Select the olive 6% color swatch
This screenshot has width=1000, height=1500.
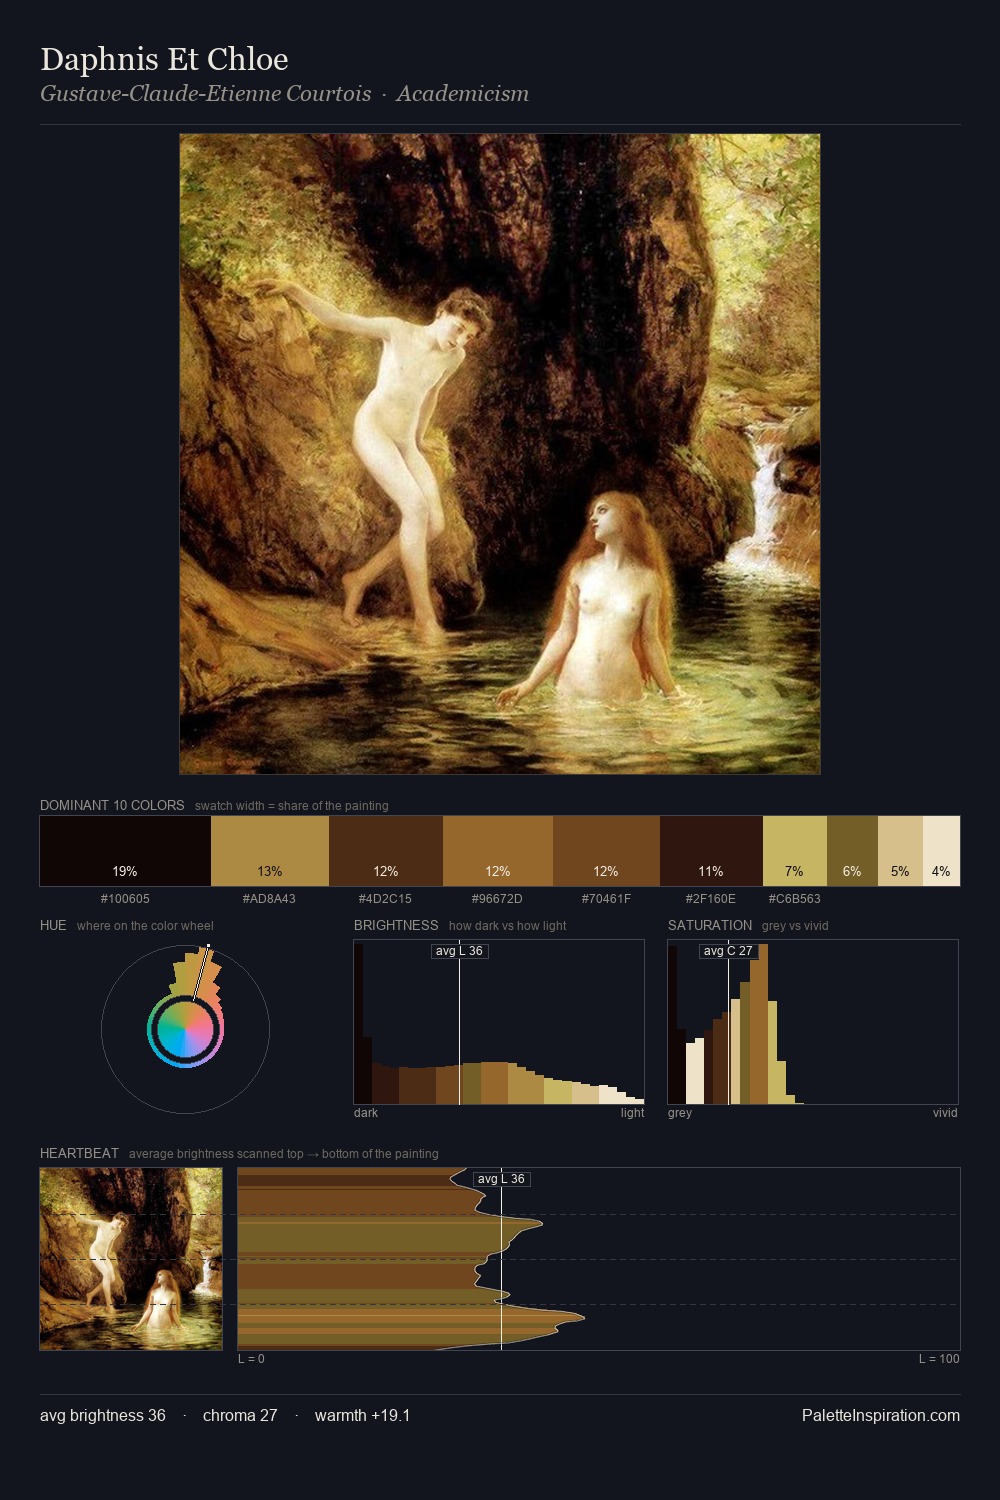(x=852, y=851)
